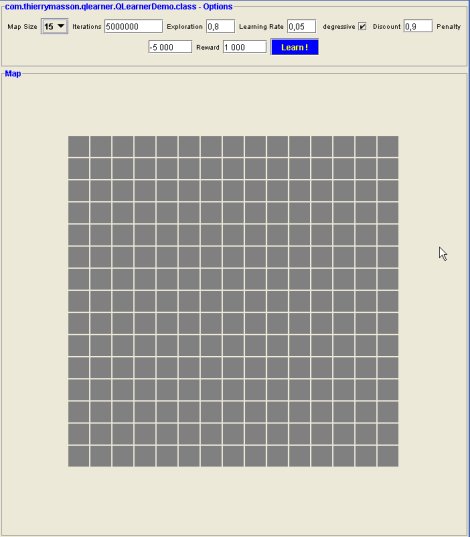Focus the Penalty field showing -5 000
This screenshot has width=470, height=537.
pos(170,47)
